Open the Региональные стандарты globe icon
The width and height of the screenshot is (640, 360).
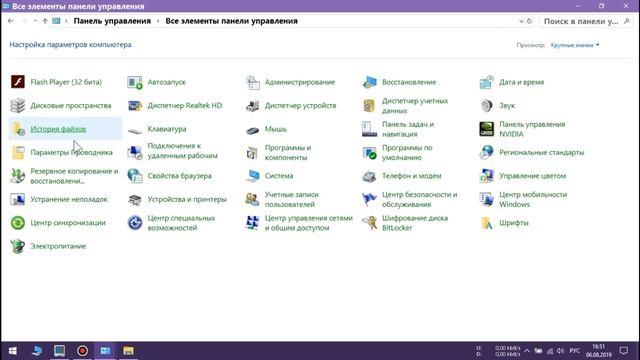tap(487, 152)
